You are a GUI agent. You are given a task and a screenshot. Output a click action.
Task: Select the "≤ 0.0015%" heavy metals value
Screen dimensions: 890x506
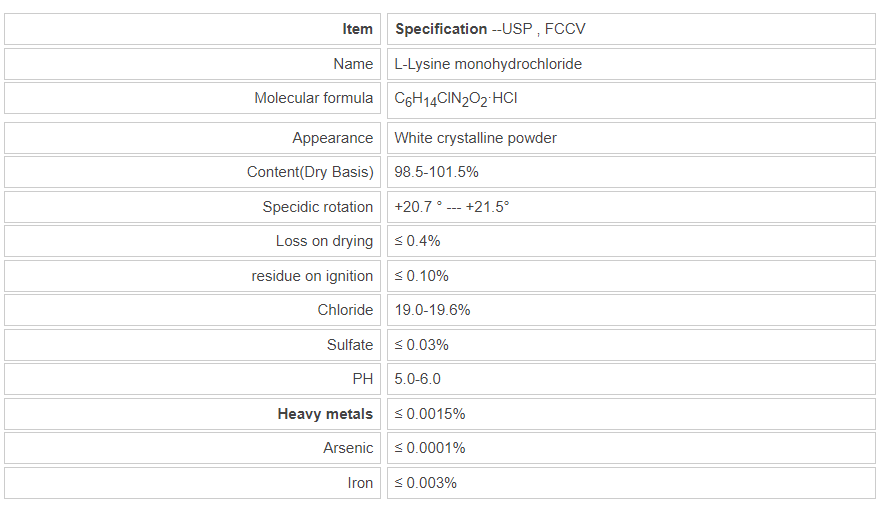point(429,414)
